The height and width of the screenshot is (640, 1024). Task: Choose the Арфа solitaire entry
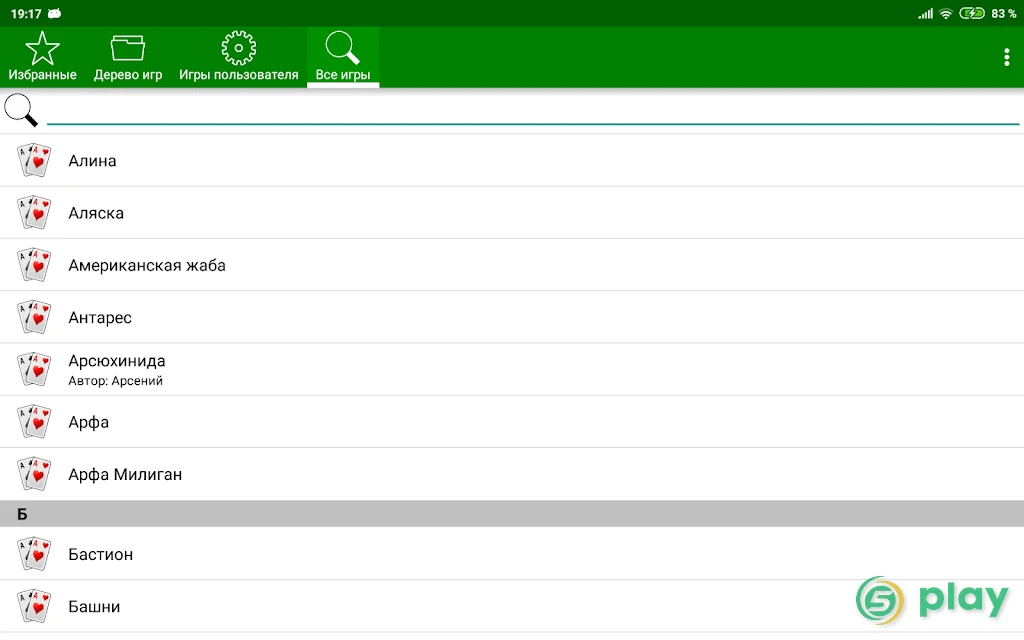512,422
